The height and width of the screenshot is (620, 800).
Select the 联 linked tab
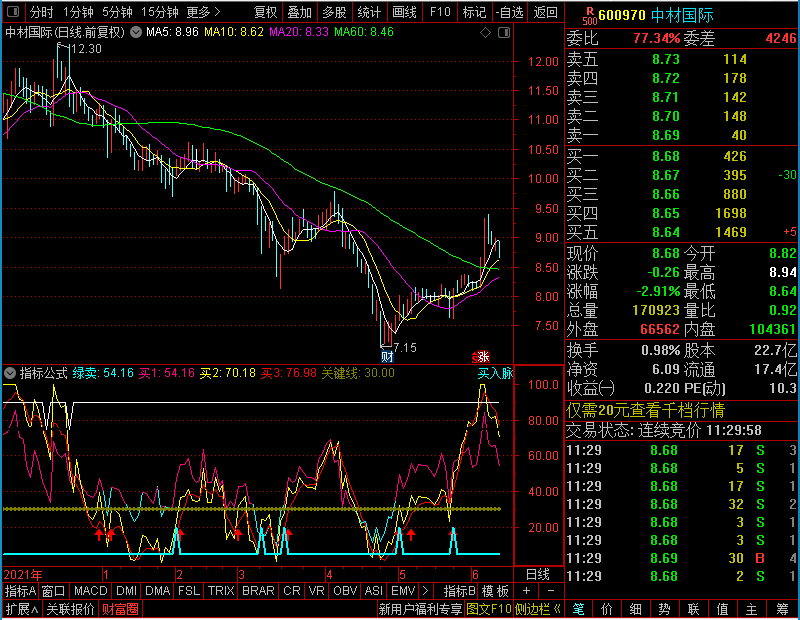[693, 609]
